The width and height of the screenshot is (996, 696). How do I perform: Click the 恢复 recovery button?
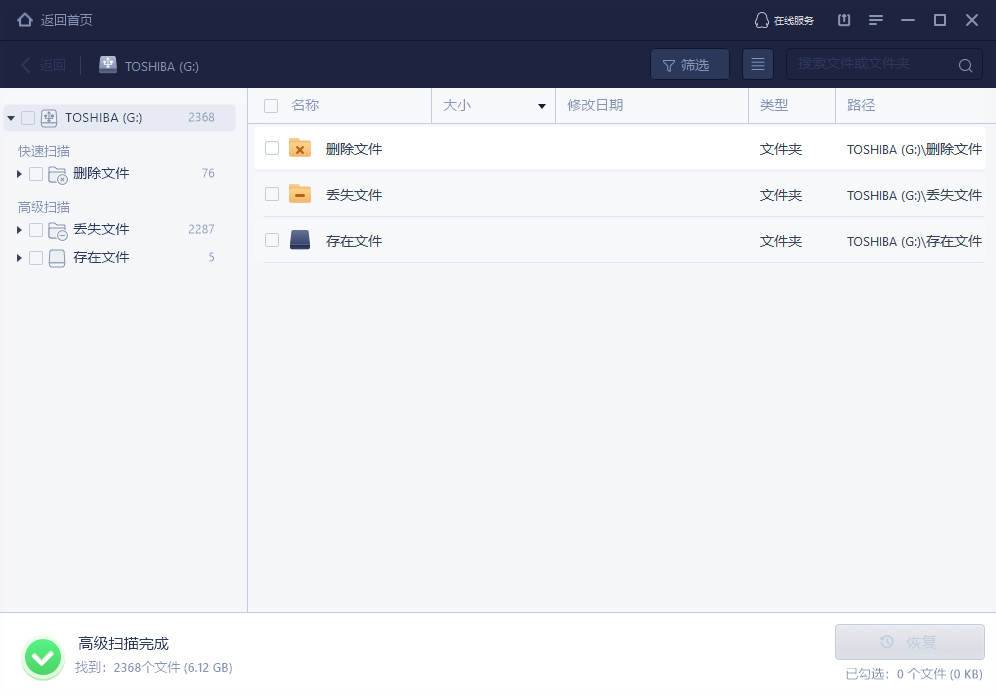[x=909, y=641]
